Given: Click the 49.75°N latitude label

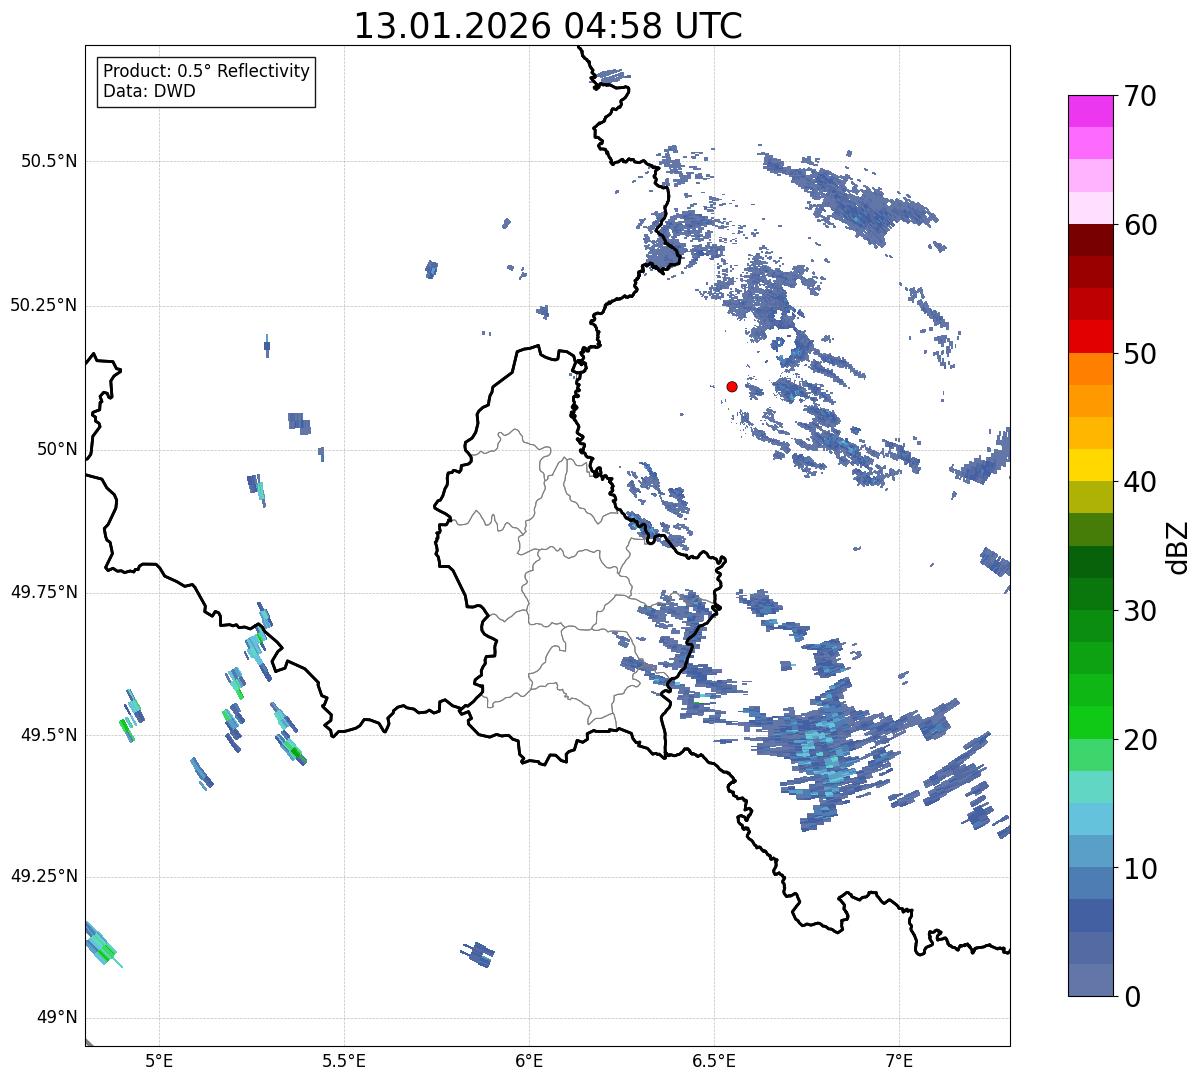Looking at the screenshot, I should (x=43, y=592).
